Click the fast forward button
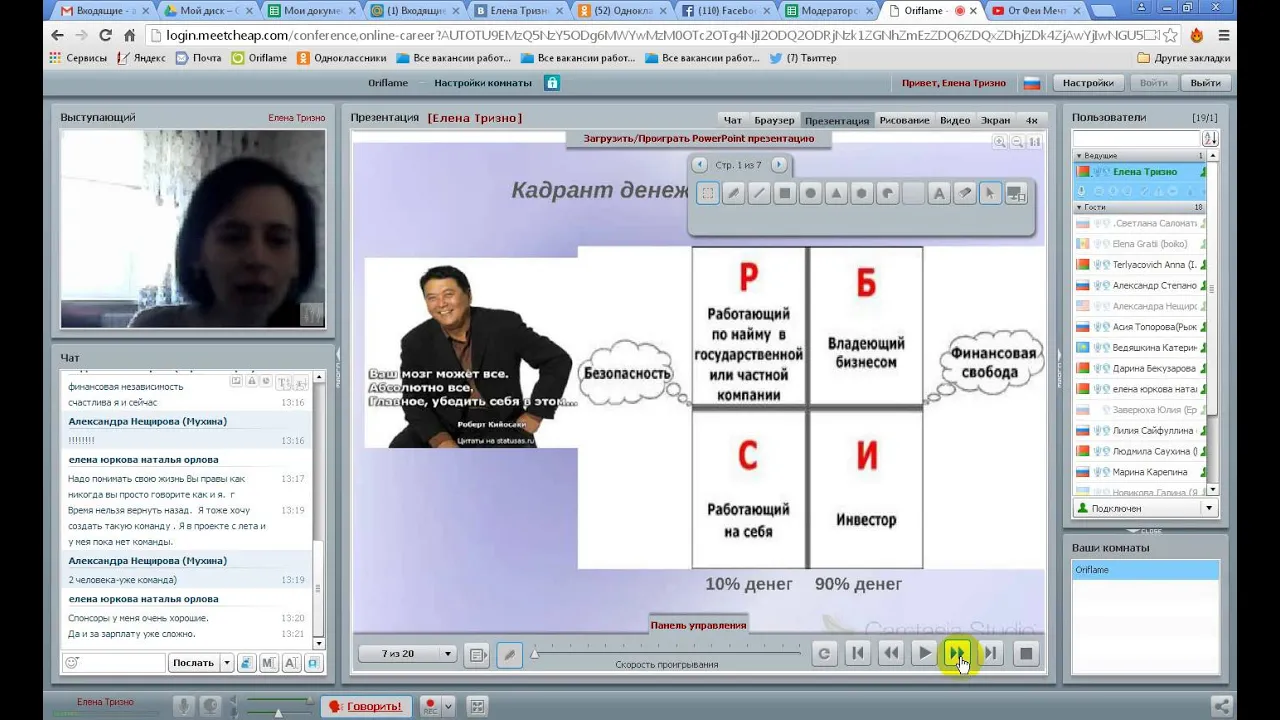The image size is (1280, 720). point(957,654)
